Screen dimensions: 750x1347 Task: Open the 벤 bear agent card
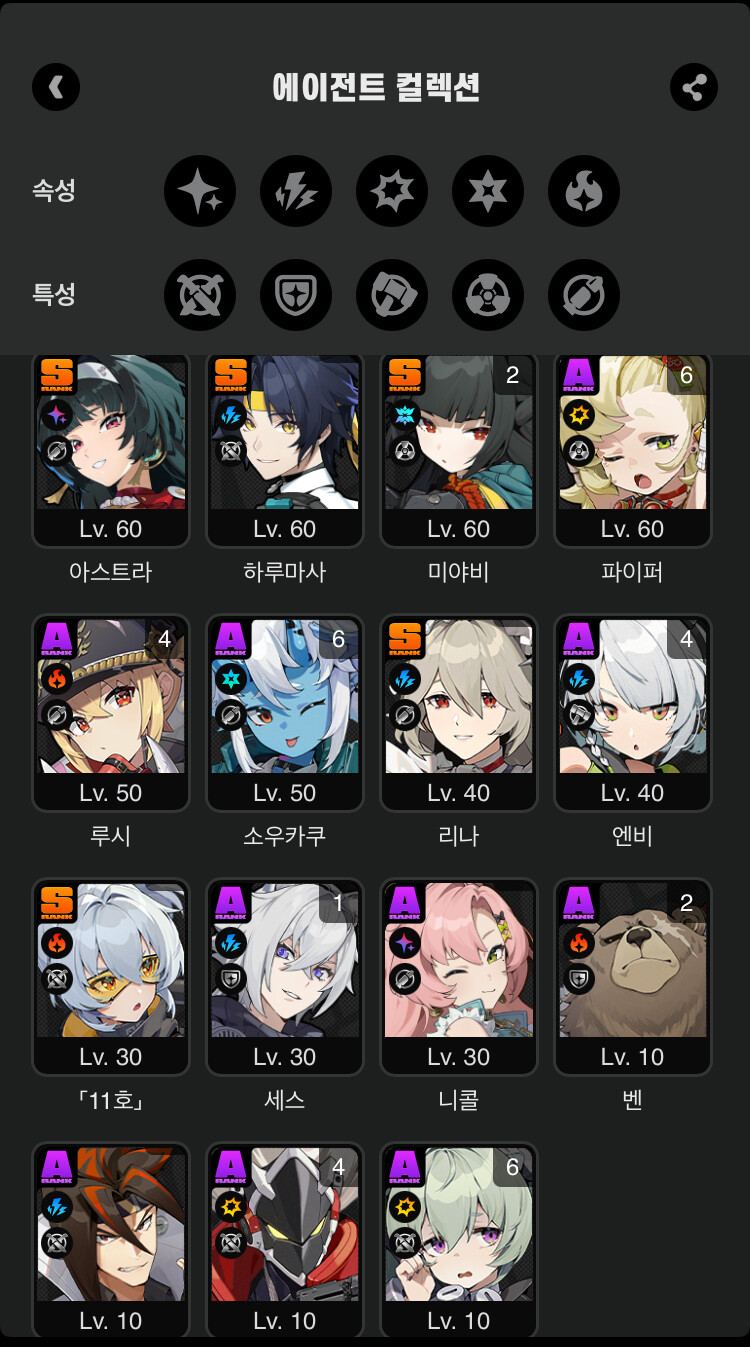633,977
